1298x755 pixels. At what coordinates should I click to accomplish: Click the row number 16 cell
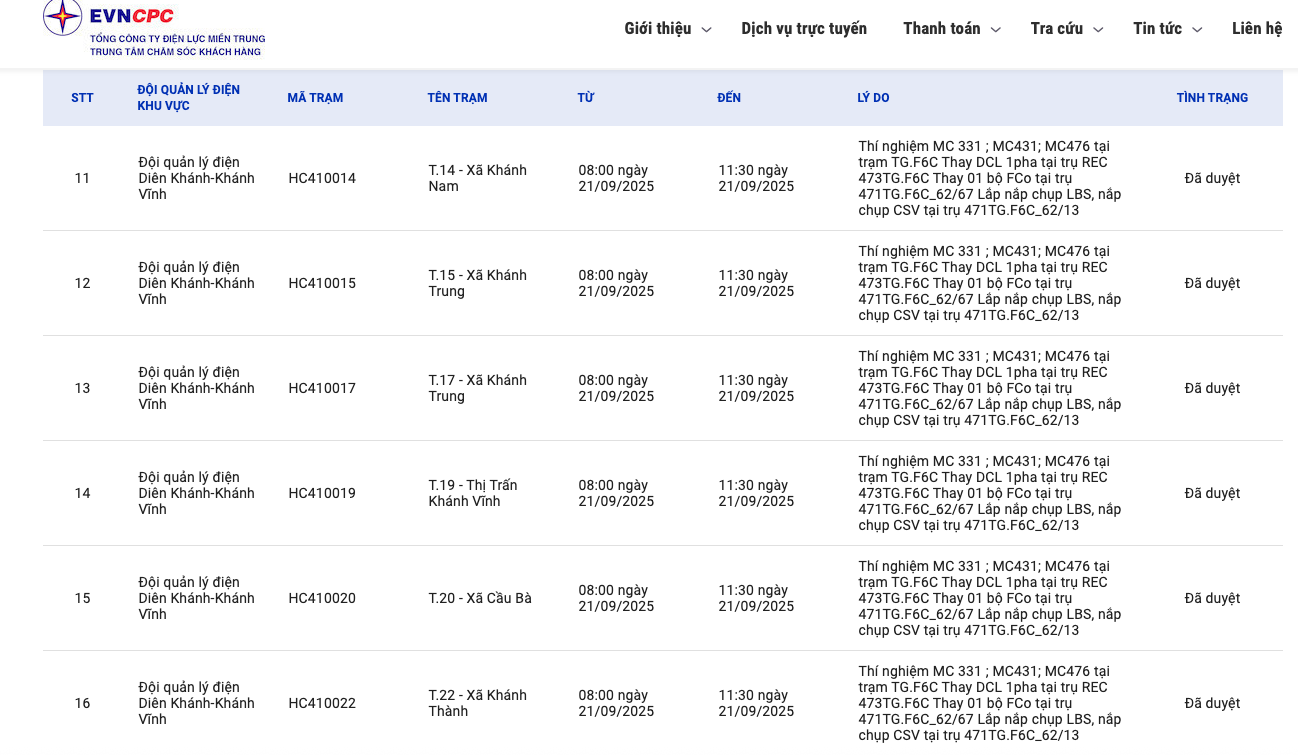(x=82, y=703)
